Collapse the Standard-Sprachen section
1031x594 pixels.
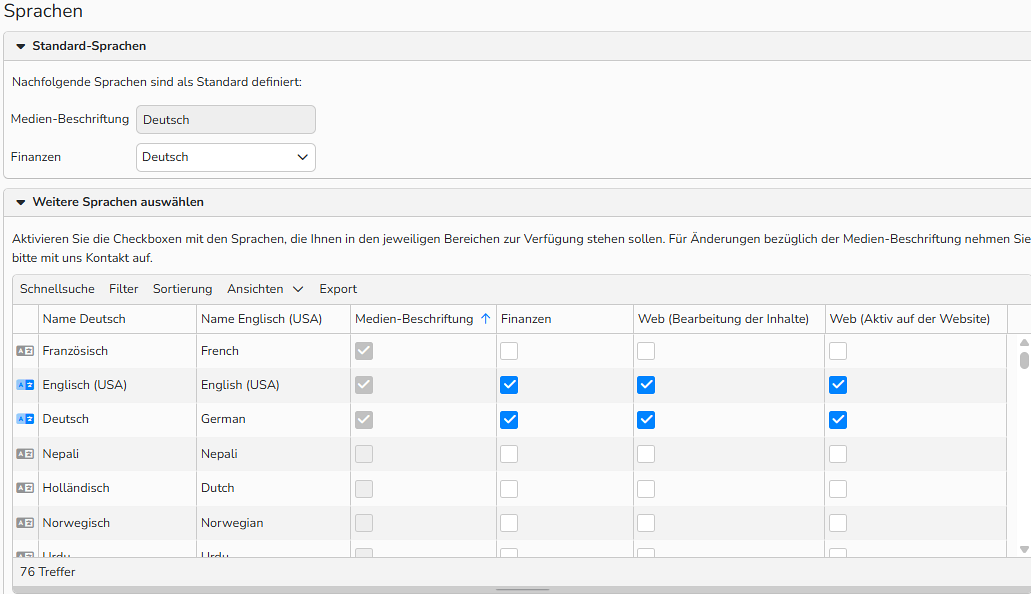tap(20, 46)
